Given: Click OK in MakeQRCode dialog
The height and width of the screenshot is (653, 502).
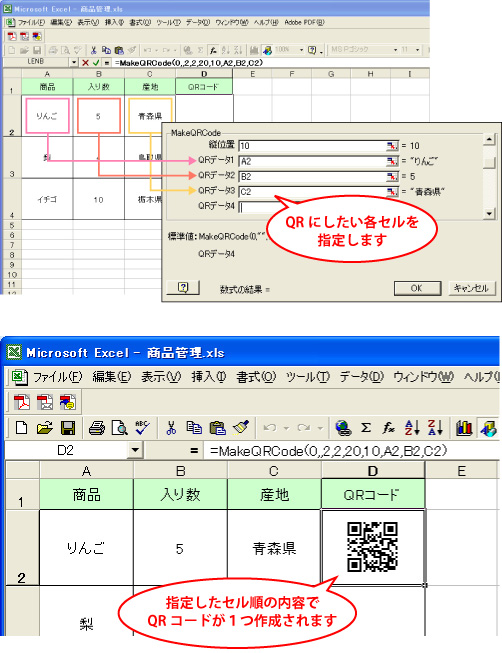Looking at the screenshot, I should [417, 288].
